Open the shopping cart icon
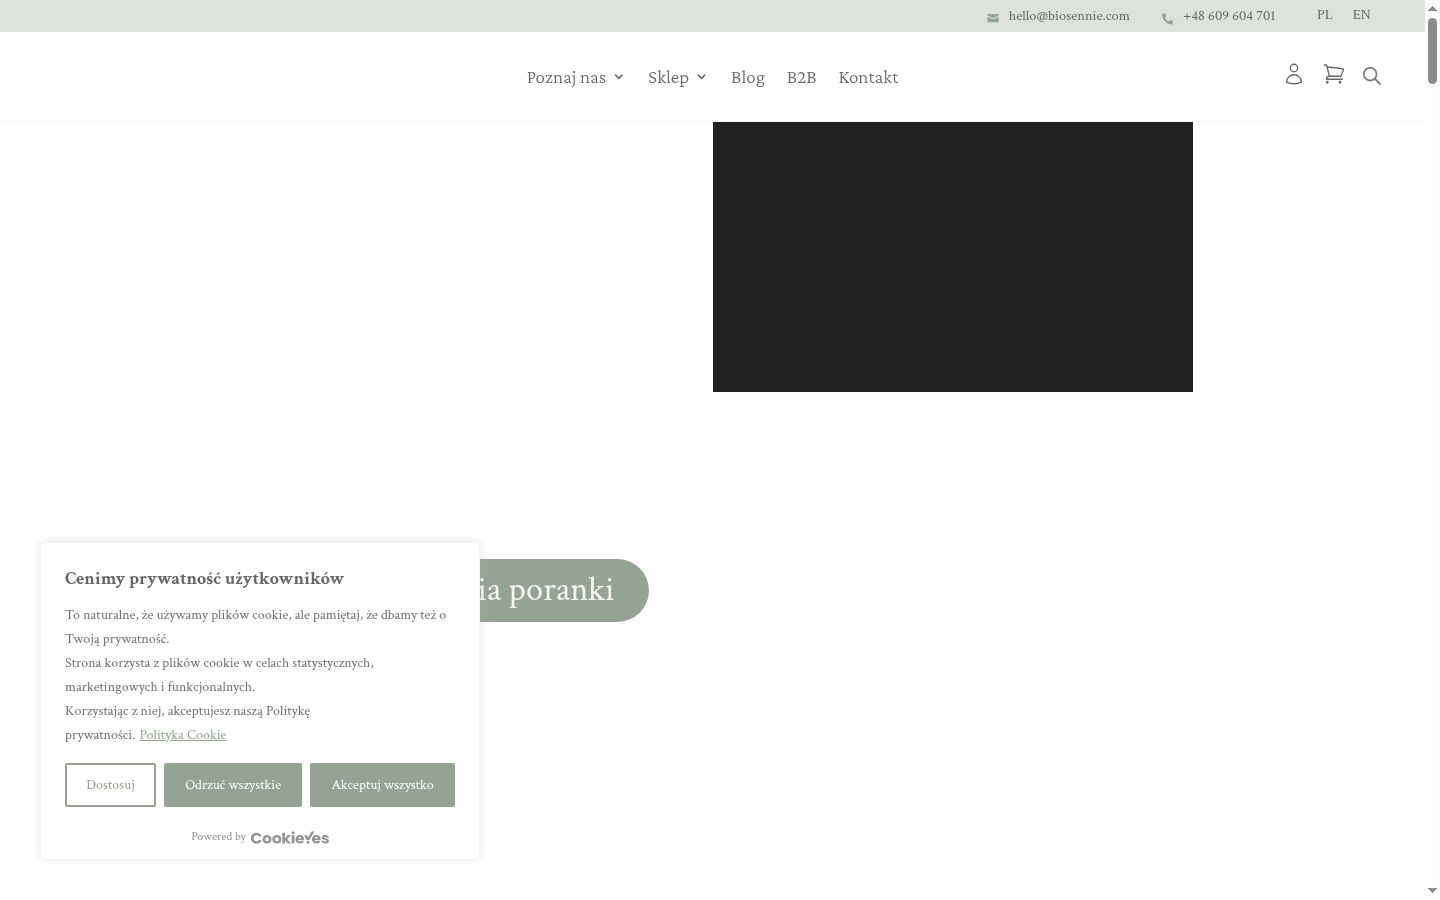 point(1333,75)
